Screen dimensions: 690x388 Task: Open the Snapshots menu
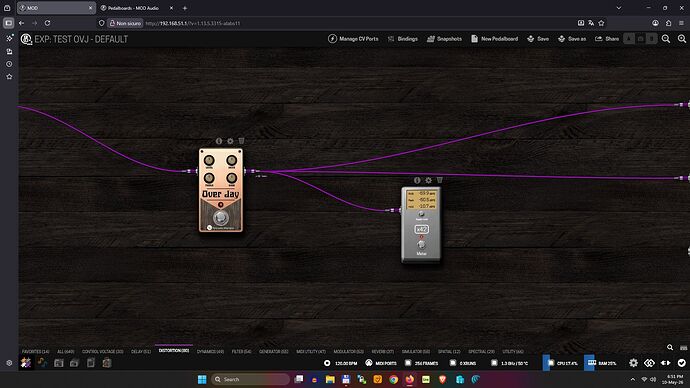tap(444, 39)
